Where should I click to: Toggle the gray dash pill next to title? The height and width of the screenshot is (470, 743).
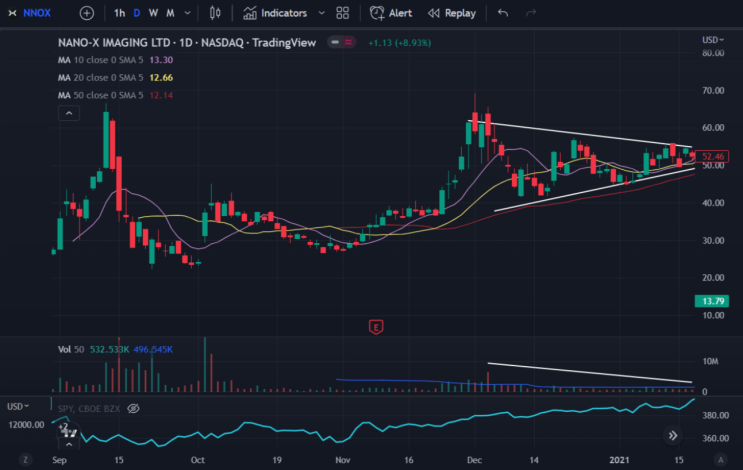tap(335, 43)
